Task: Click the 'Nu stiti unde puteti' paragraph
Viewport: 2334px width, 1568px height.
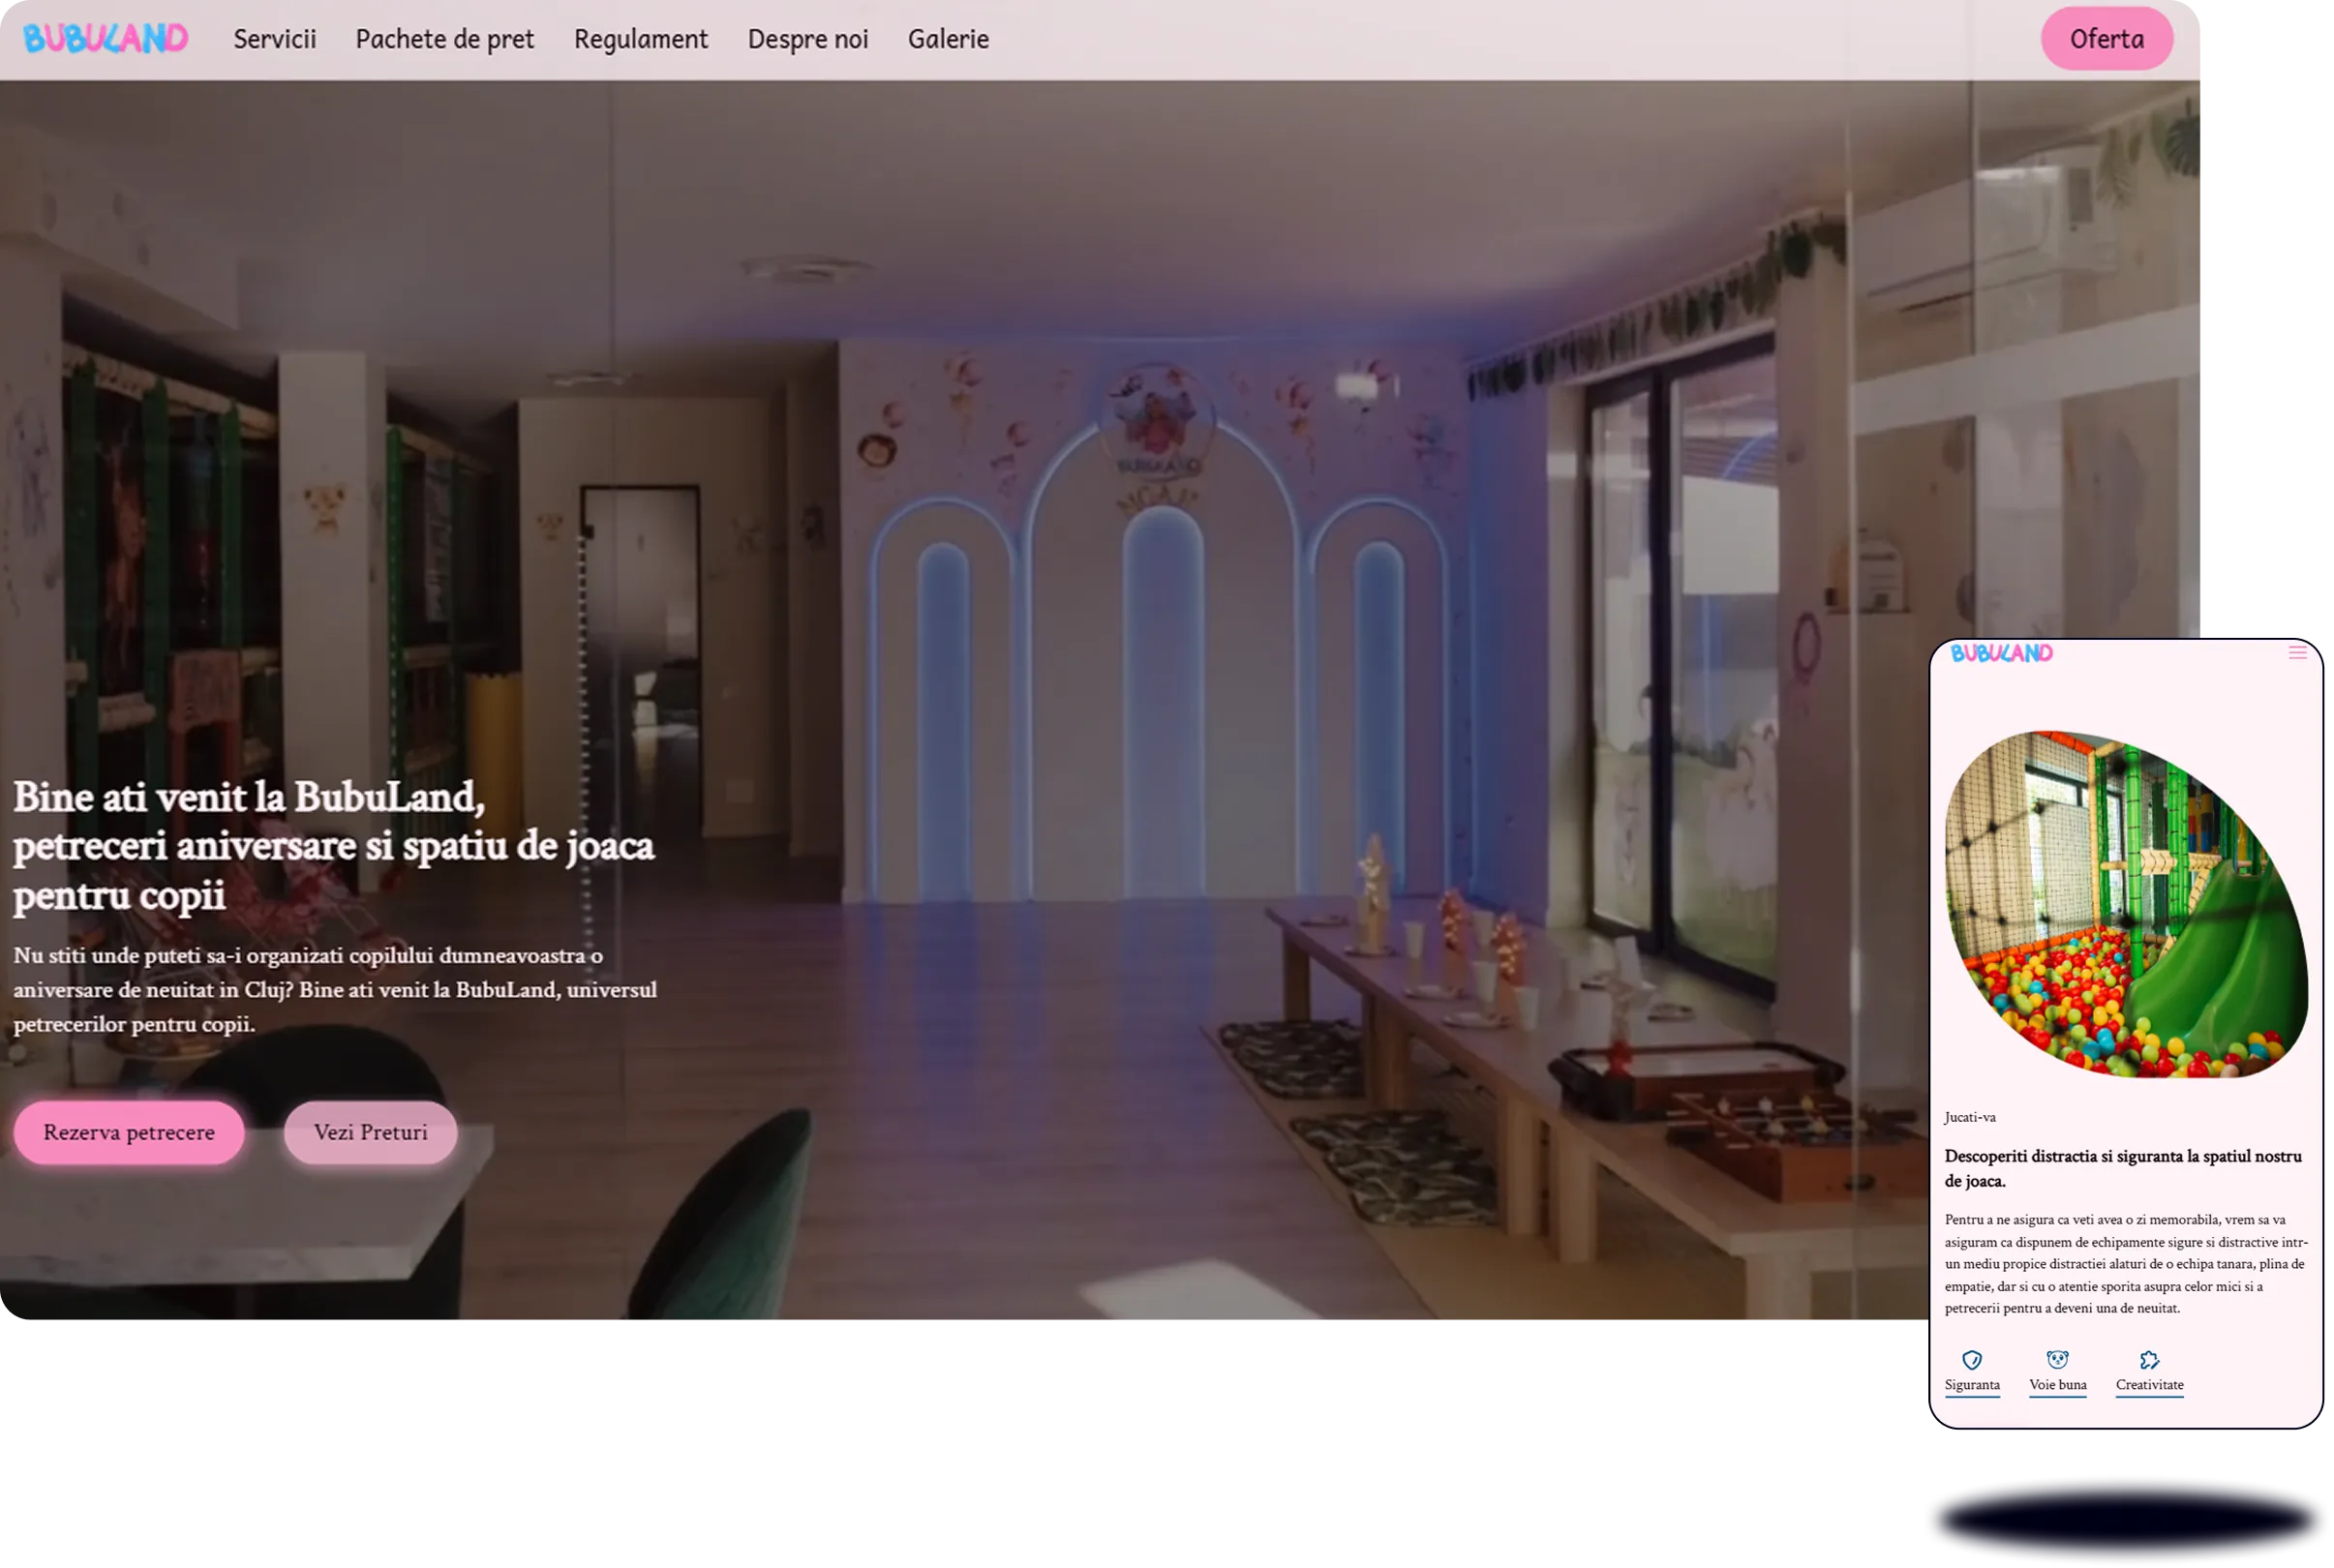Action: tap(335, 990)
